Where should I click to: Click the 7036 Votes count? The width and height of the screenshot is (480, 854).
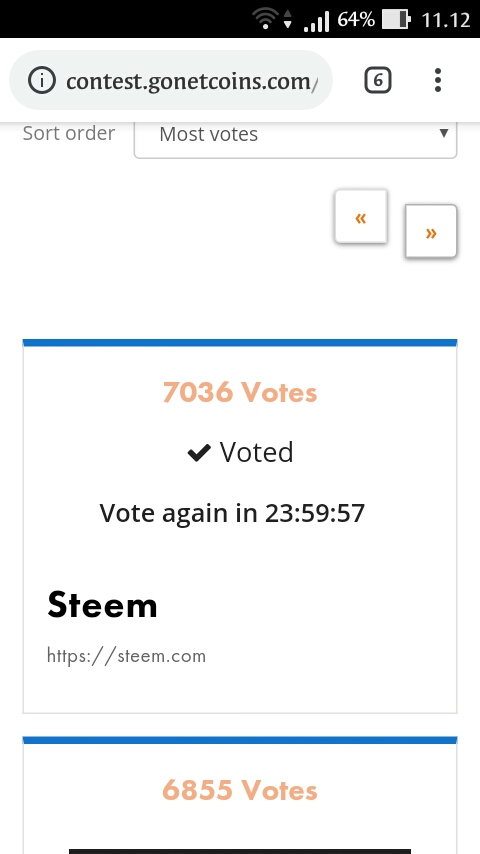(240, 392)
